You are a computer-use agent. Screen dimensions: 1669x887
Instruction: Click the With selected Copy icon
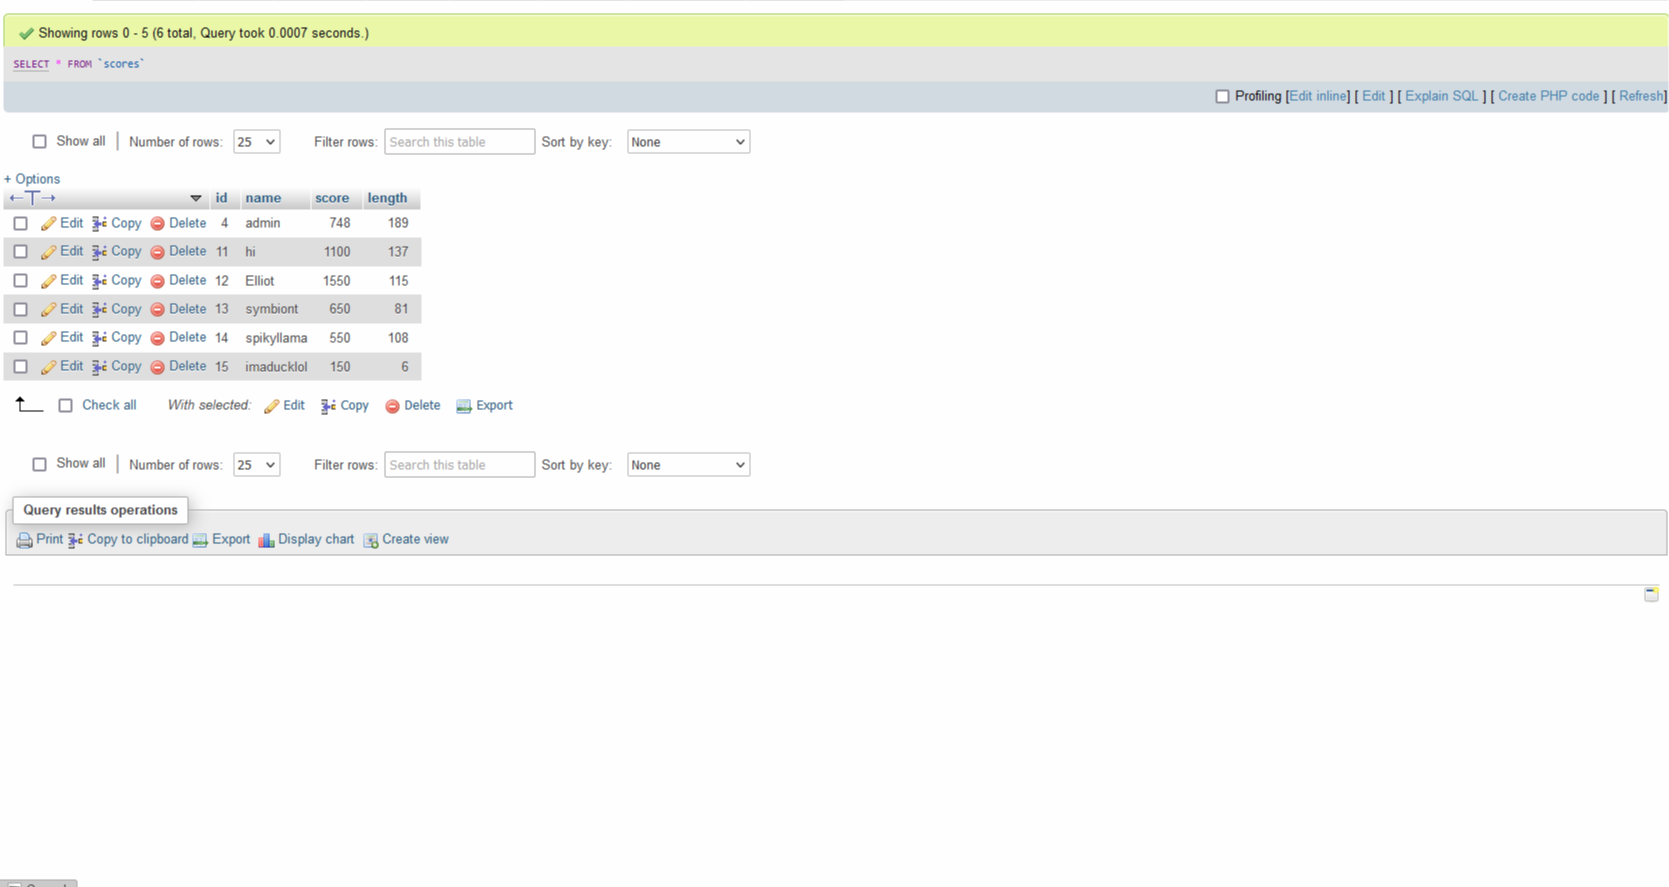click(x=328, y=406)
